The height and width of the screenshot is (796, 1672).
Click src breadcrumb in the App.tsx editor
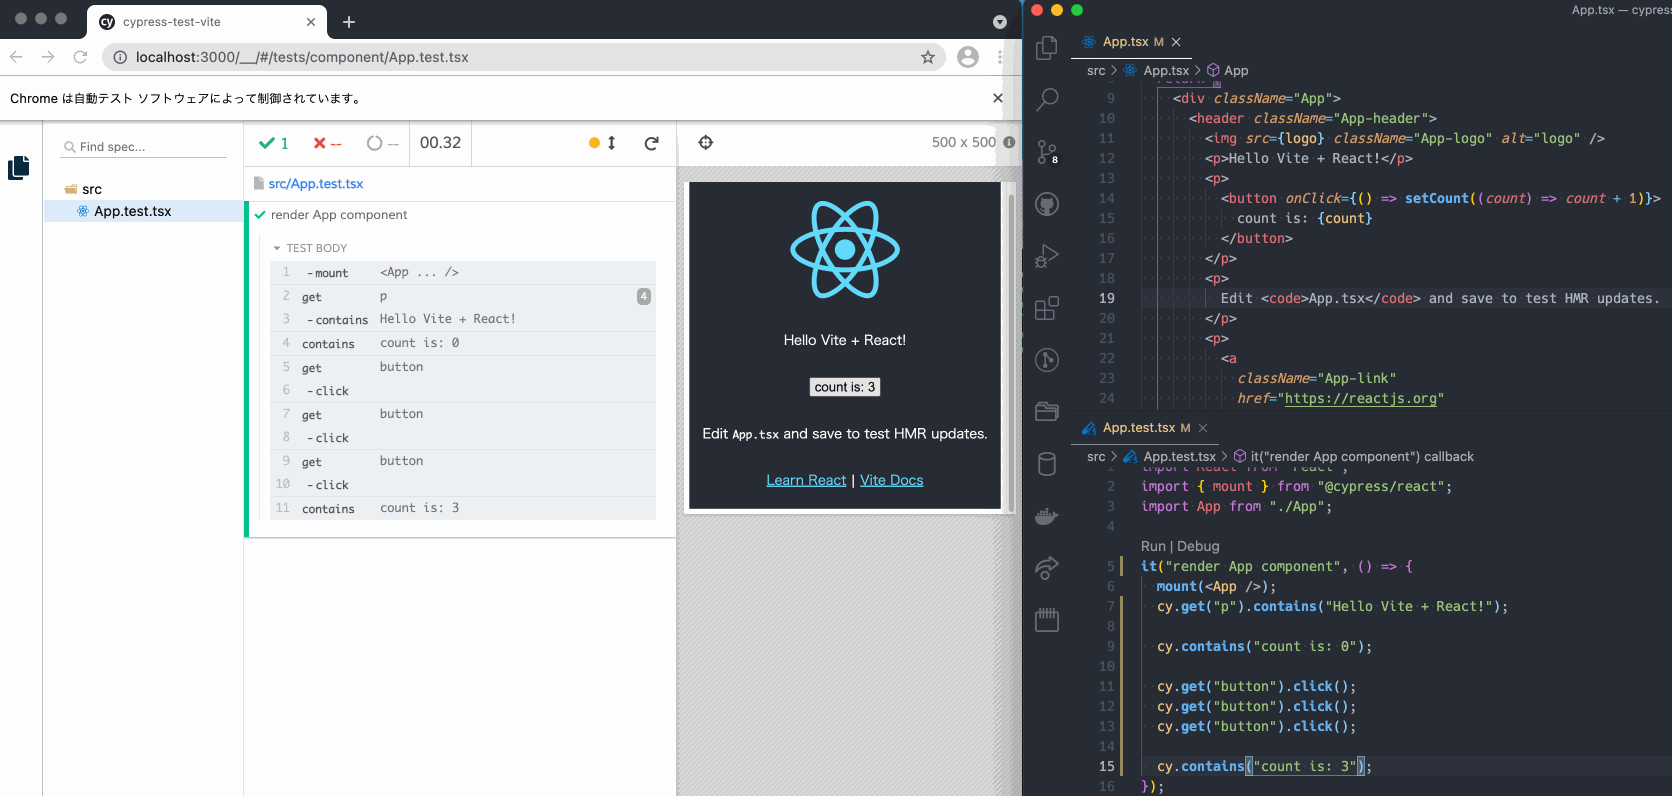[1096, 71]
